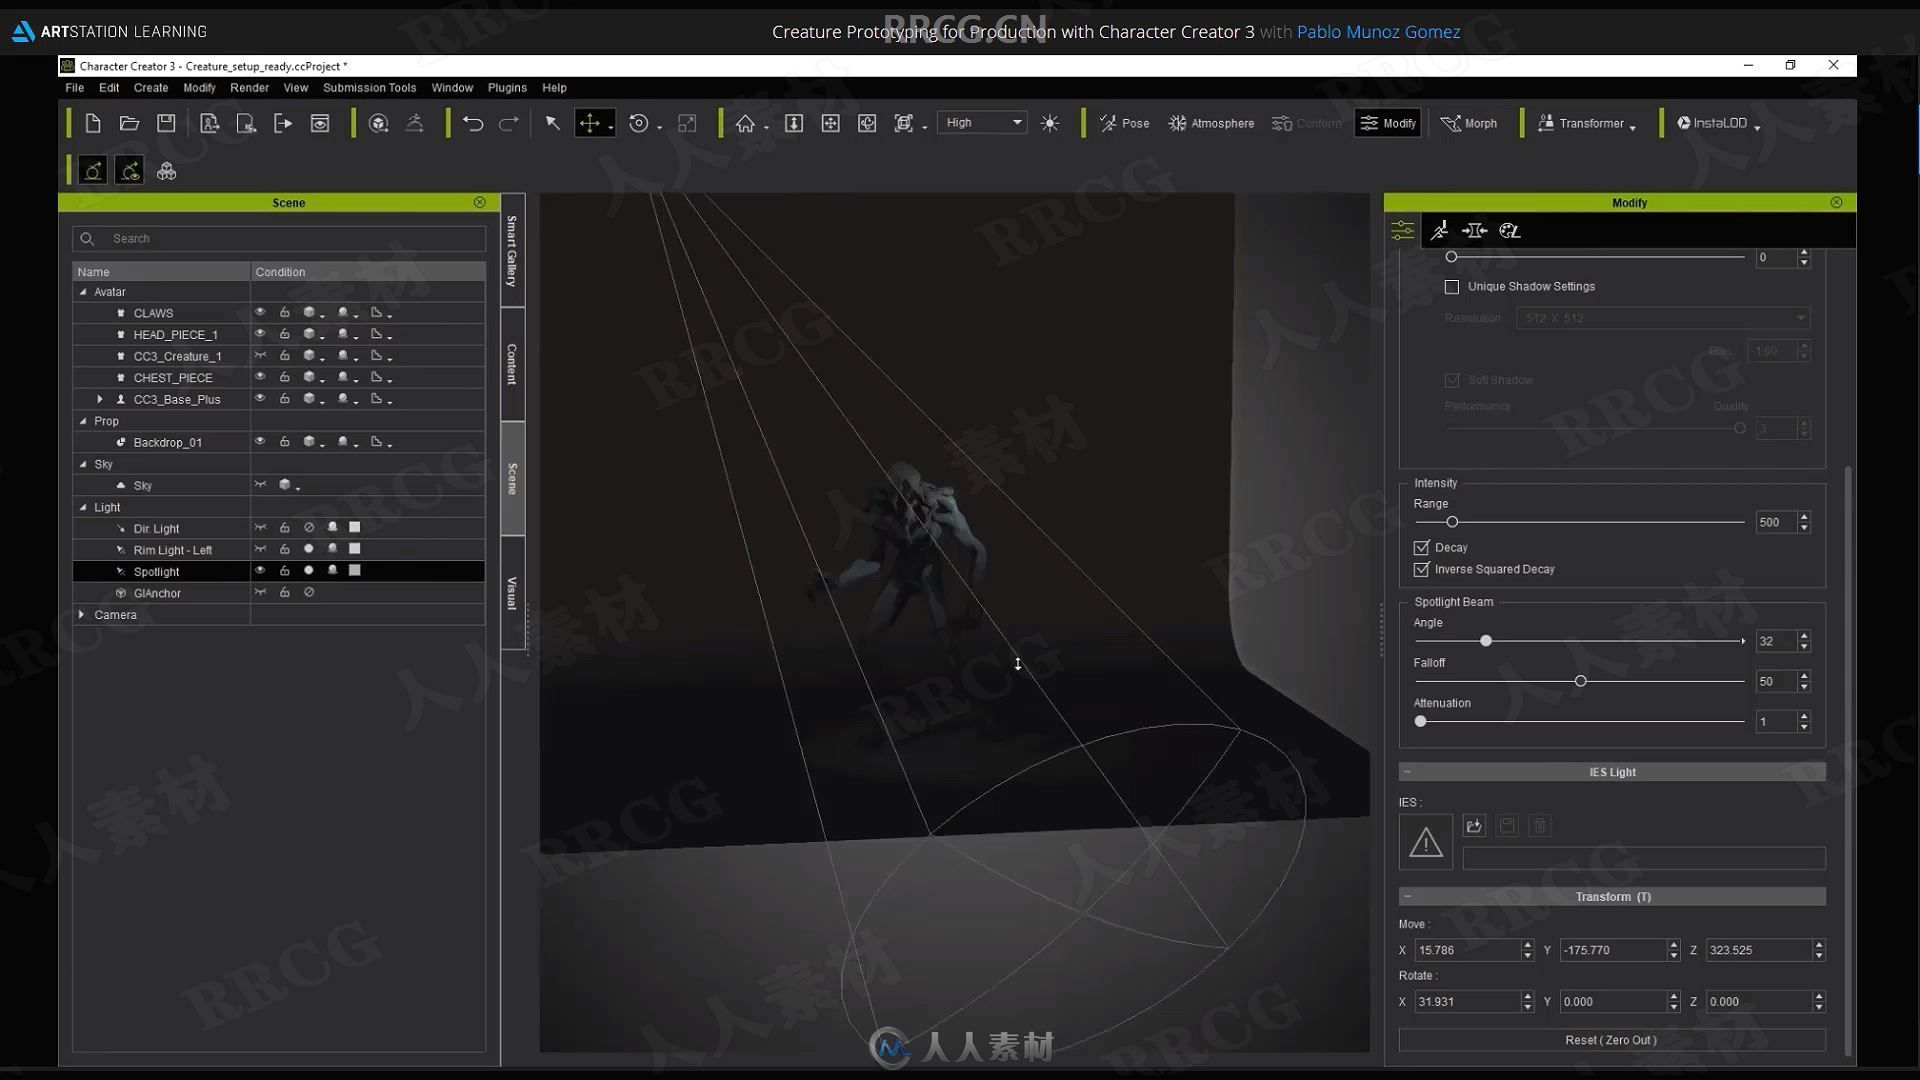Close the Scene panel
Image resolution: width=1920 pixels, height=1080 pixels.
pyautogui.click(x=480, y=202)
